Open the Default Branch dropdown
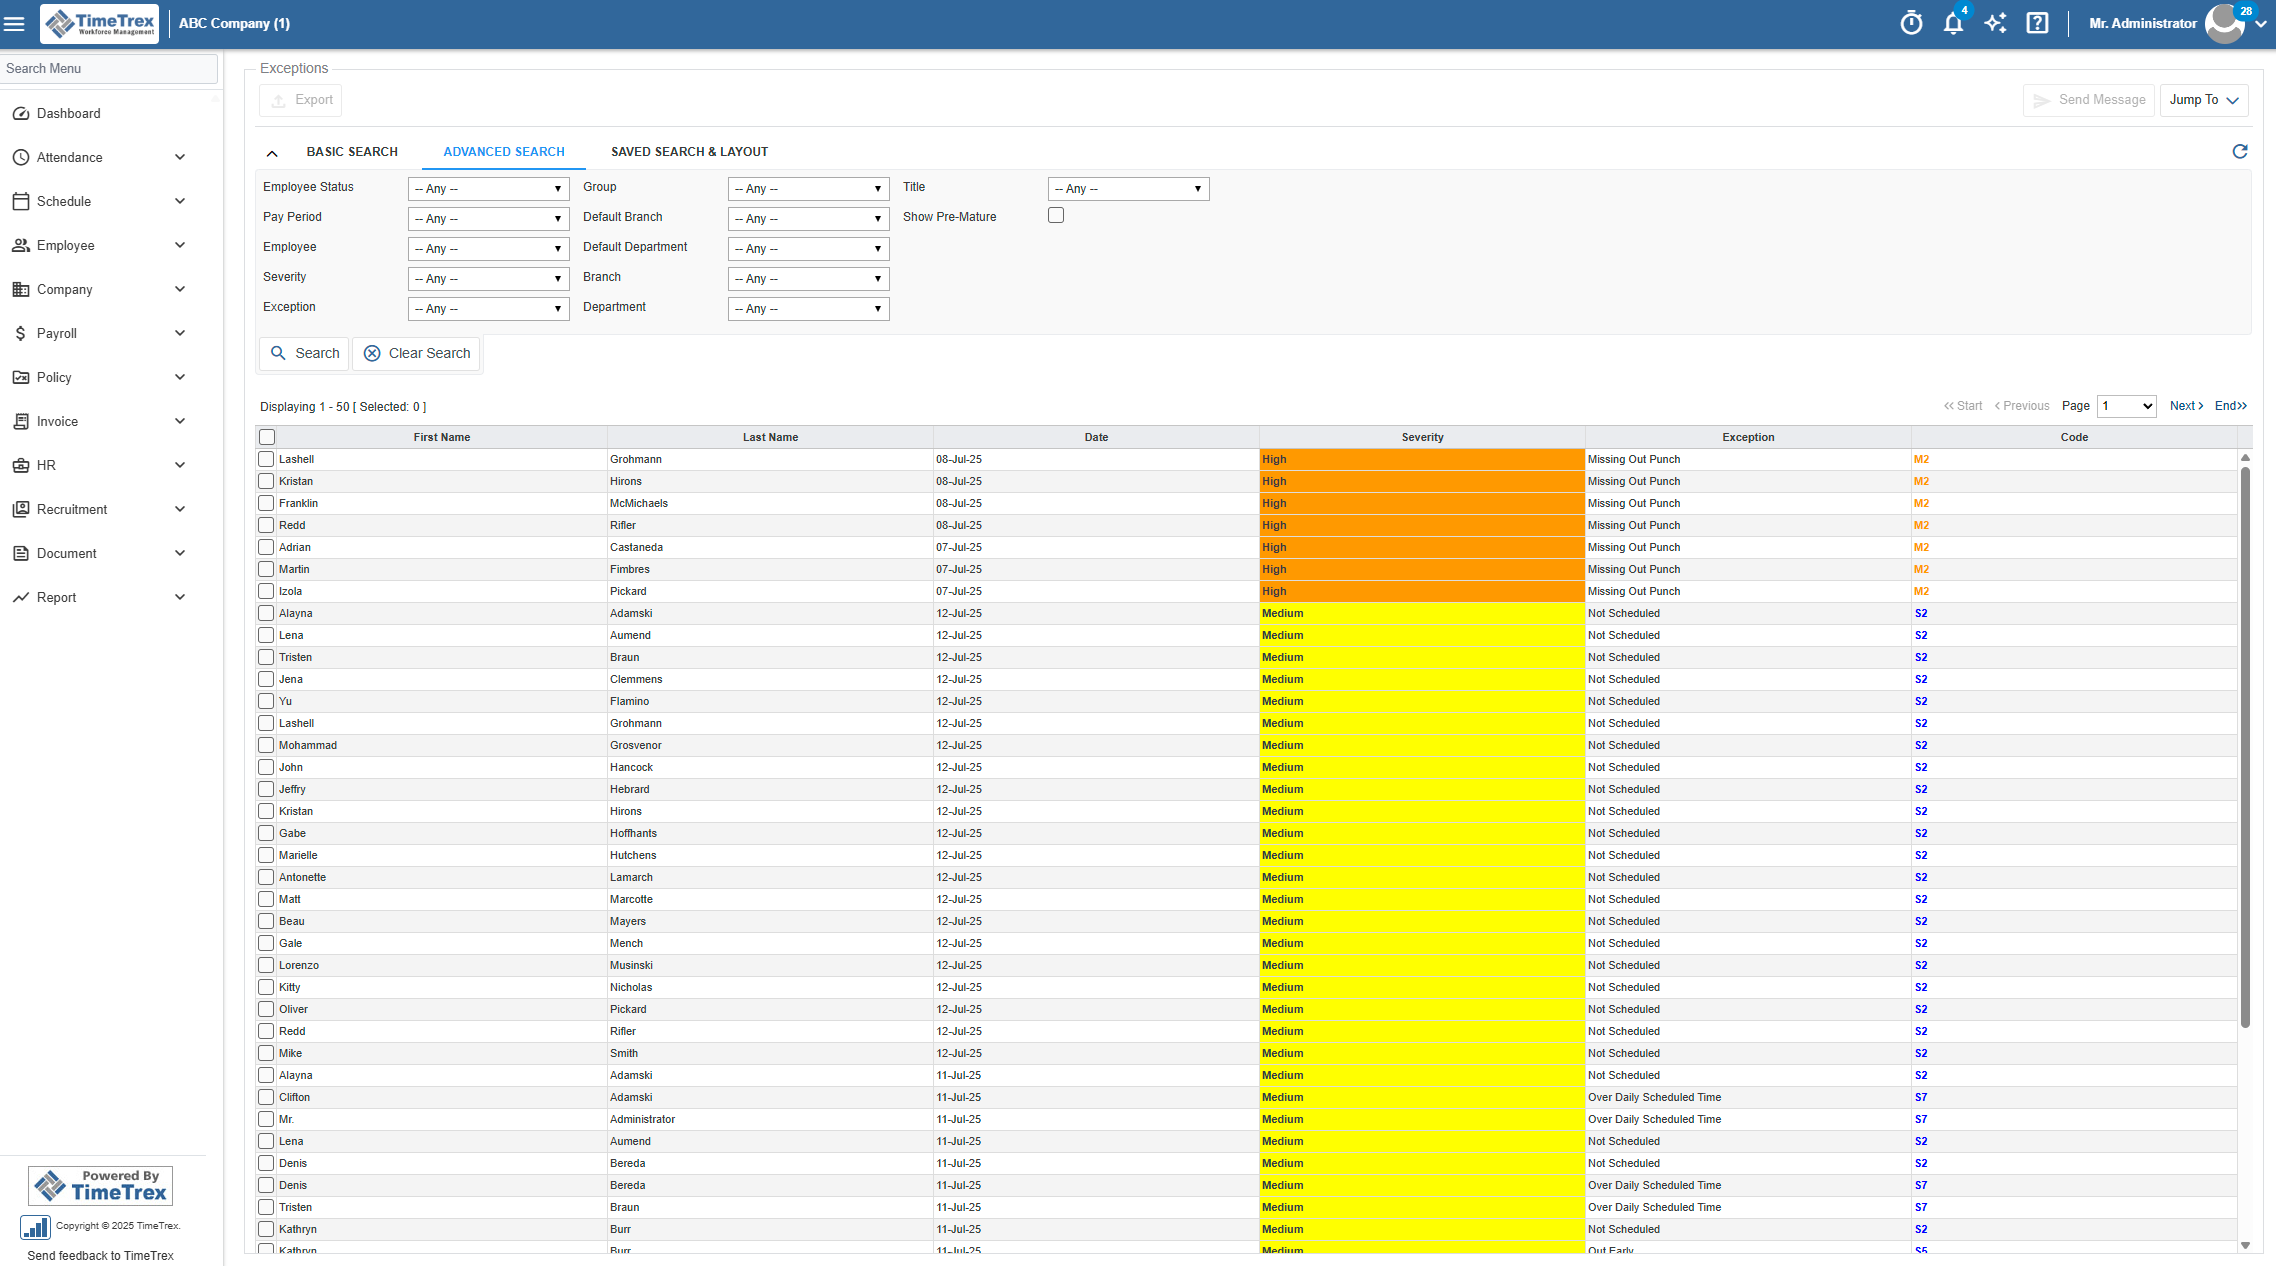 point(808,218)
